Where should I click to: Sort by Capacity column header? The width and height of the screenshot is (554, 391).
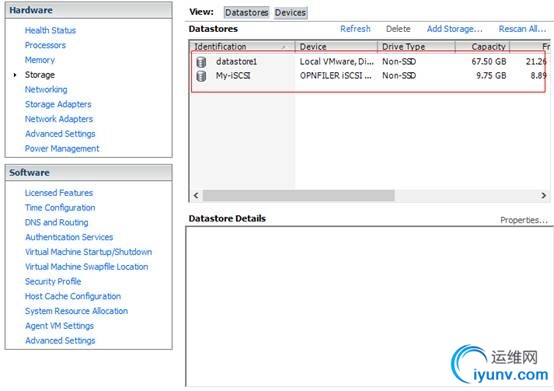click(x=483, y=47)
